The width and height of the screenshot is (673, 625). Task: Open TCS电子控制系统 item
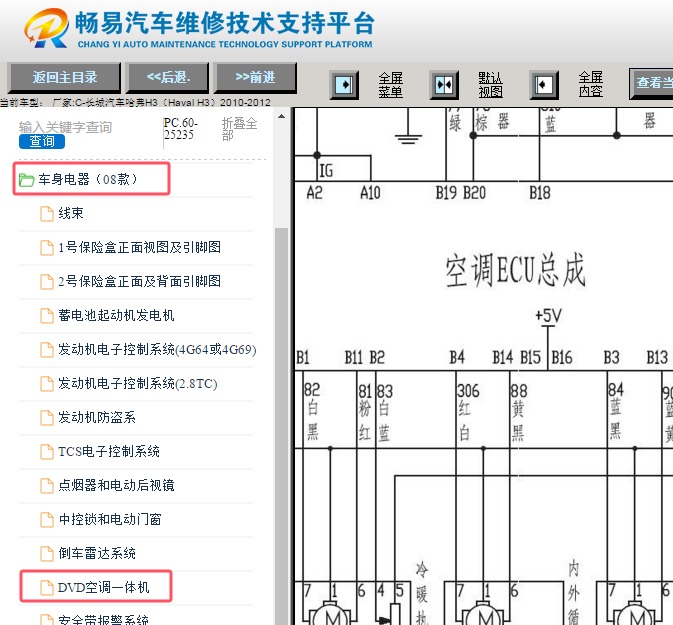[109, 451]
